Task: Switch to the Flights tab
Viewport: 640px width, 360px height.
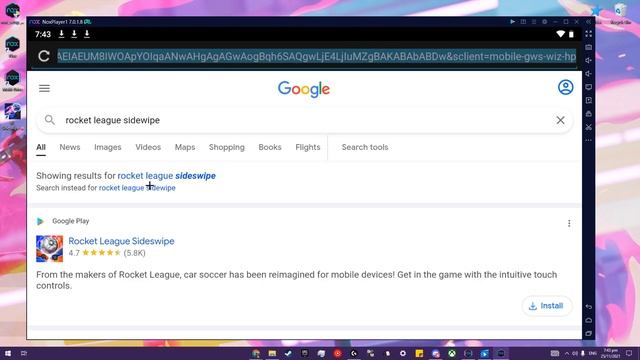Action: [308, 147]
